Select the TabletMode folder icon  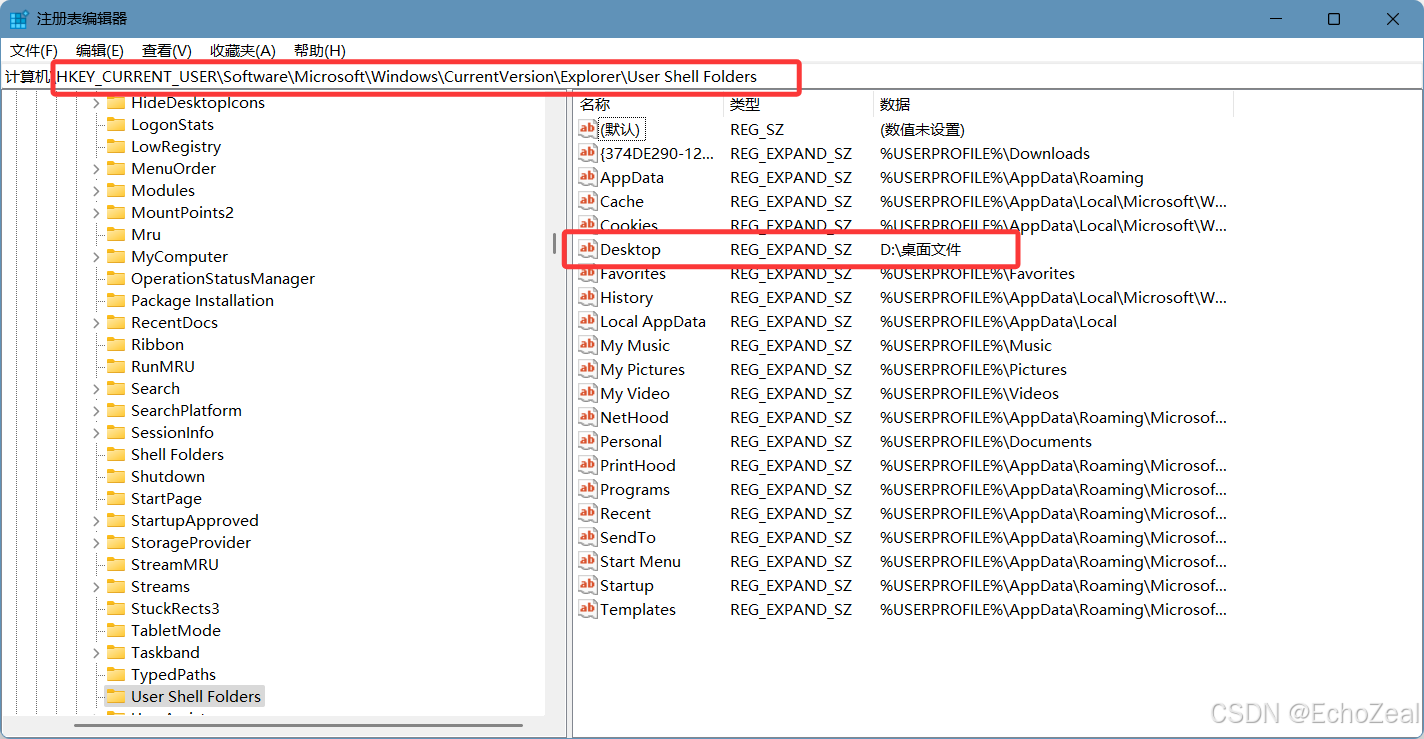pos(115,631)
